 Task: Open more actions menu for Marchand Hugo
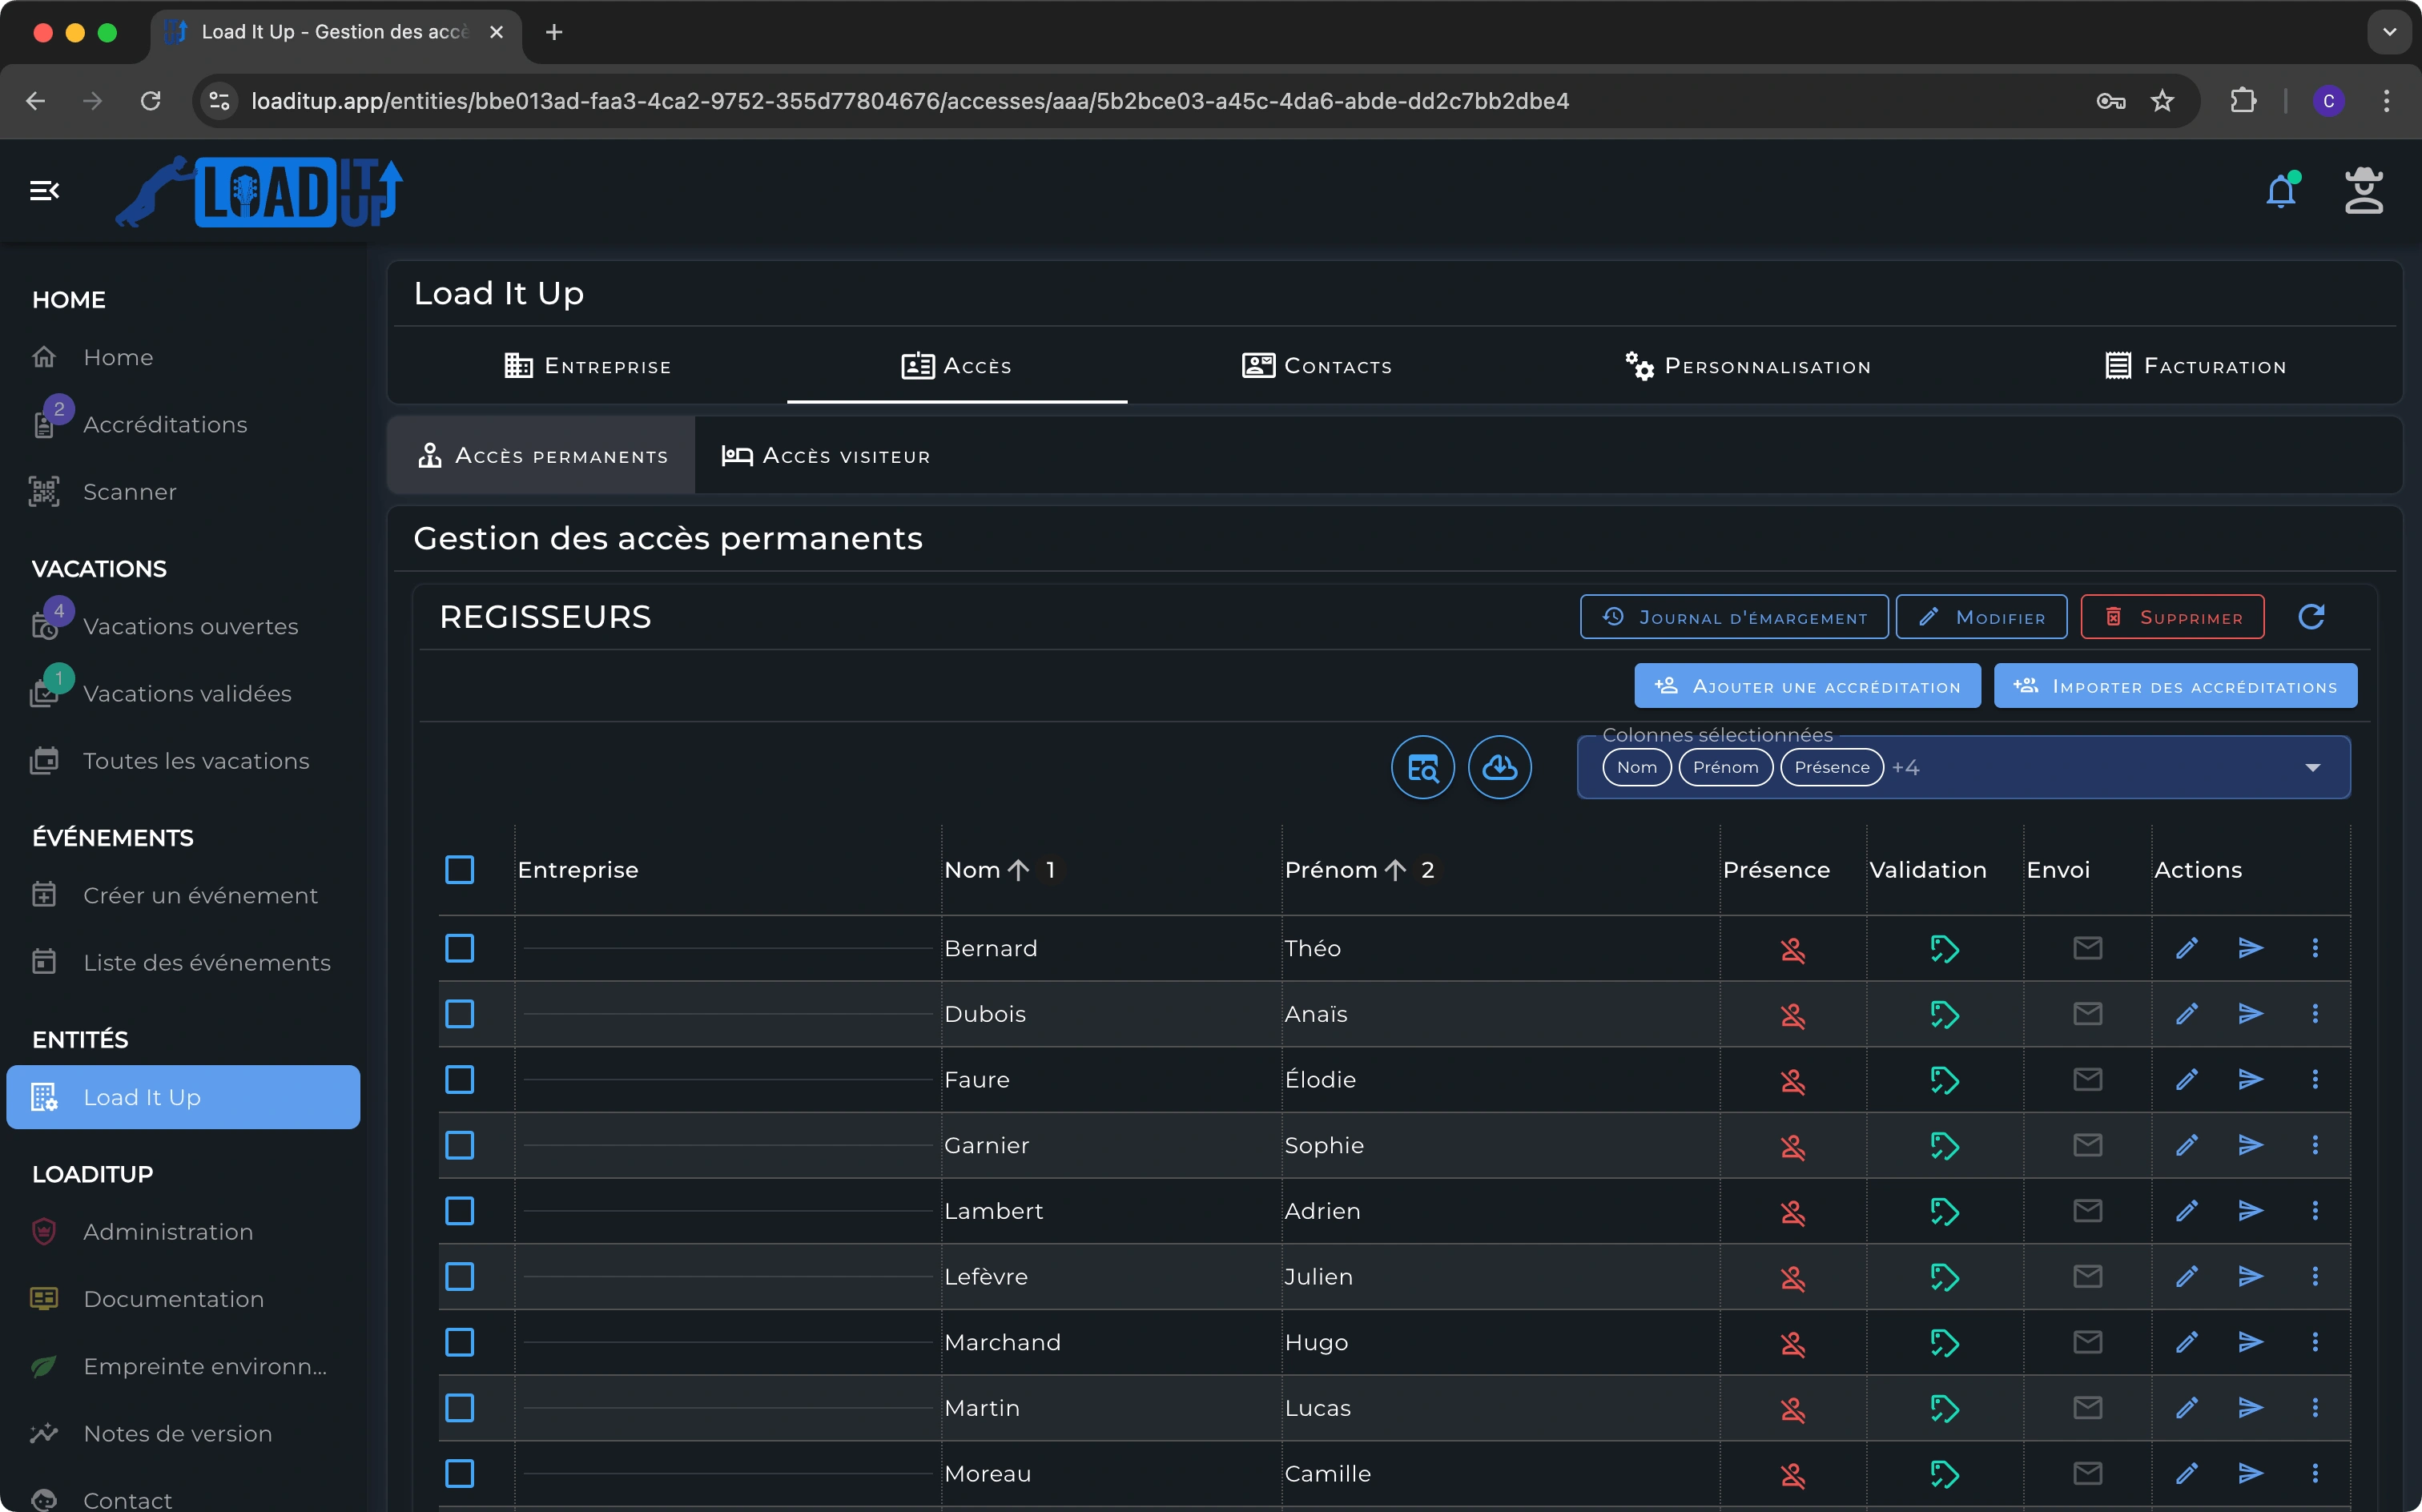(x=2314, y=1342)
